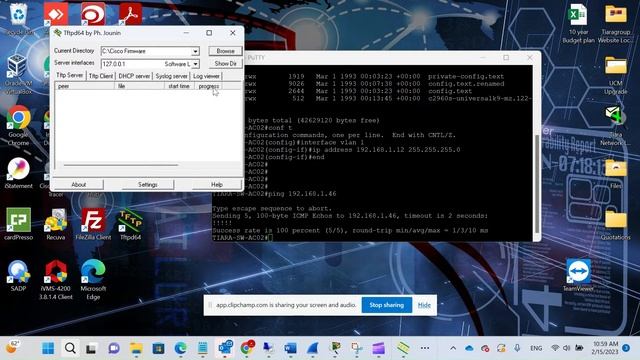Image resolution: width=640 pixels, height=360 pixels.
Task: Click the progress column header
Action: pyautogui.click(x=209, y=86)
